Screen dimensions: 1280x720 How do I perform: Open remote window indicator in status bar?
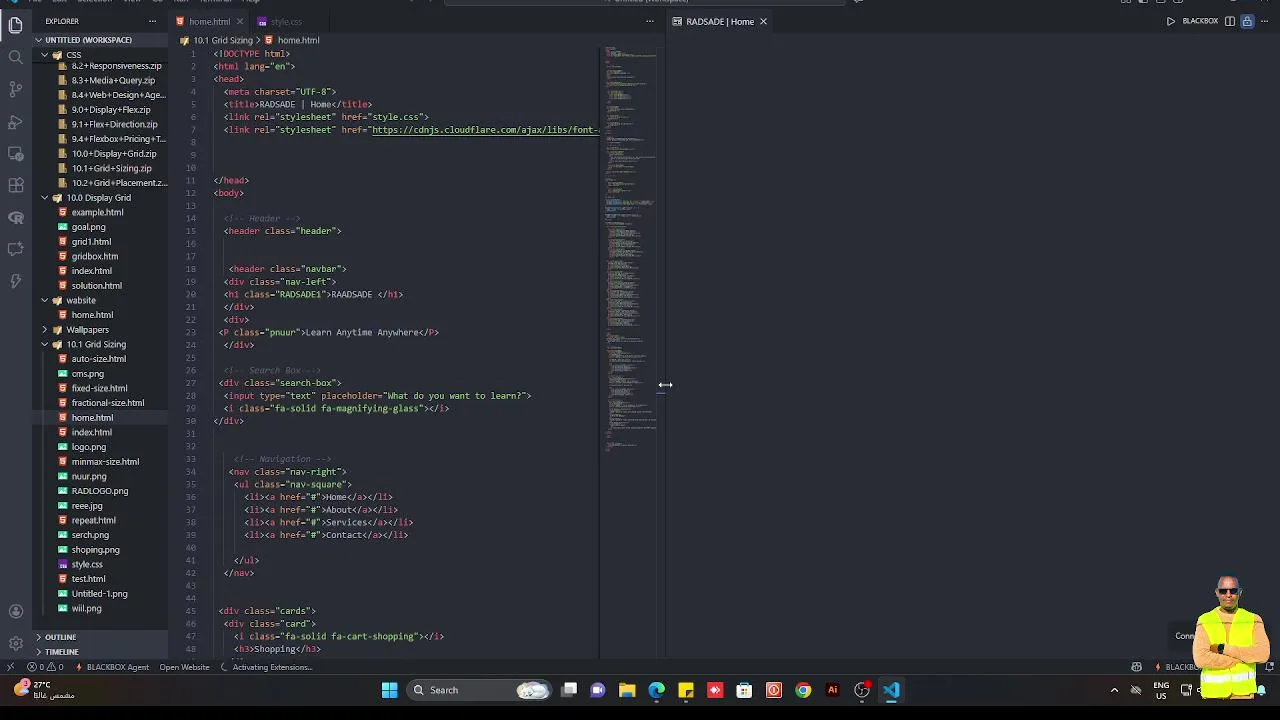tap(10, 667)
